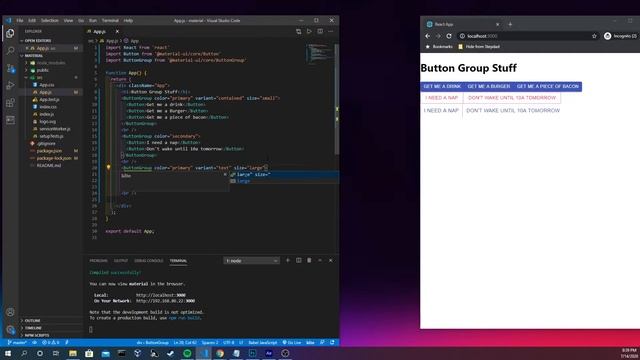The width and height of the screenshot is (640, 360).
Task: Click the errors and warnings status item
Action: [51, 342]
